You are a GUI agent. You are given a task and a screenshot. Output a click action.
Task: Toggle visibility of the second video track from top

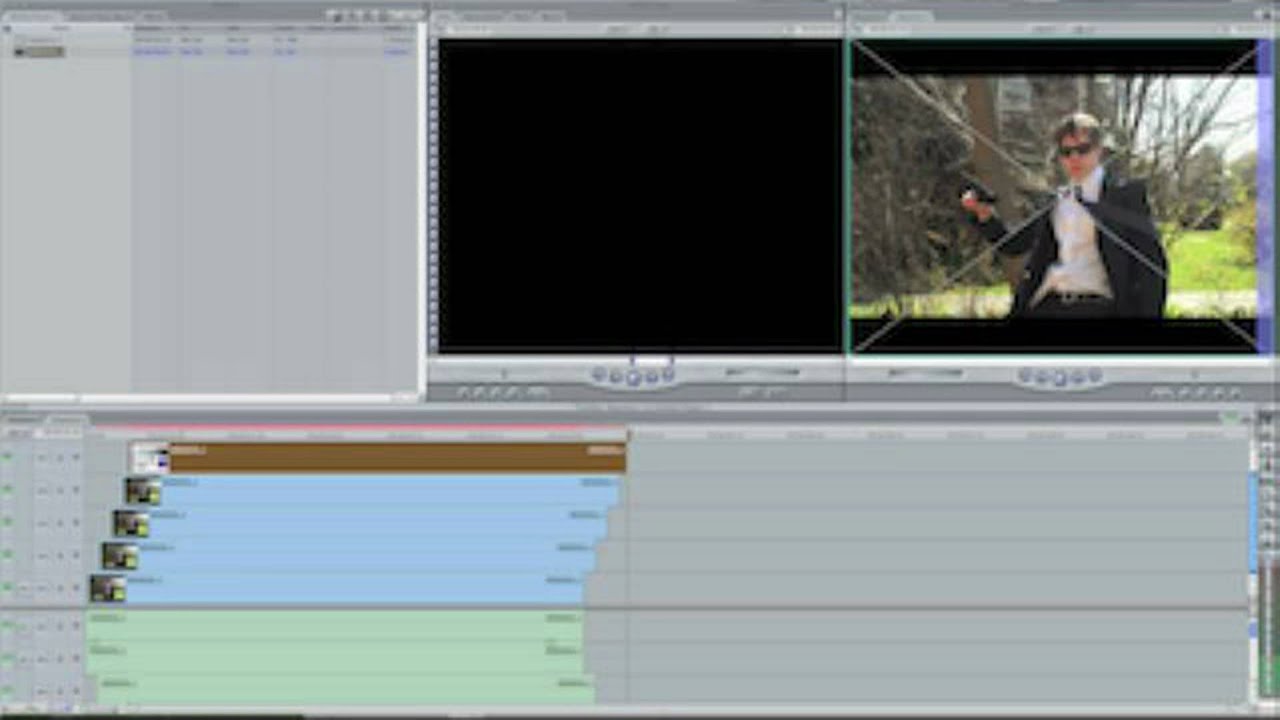(8, 490)
